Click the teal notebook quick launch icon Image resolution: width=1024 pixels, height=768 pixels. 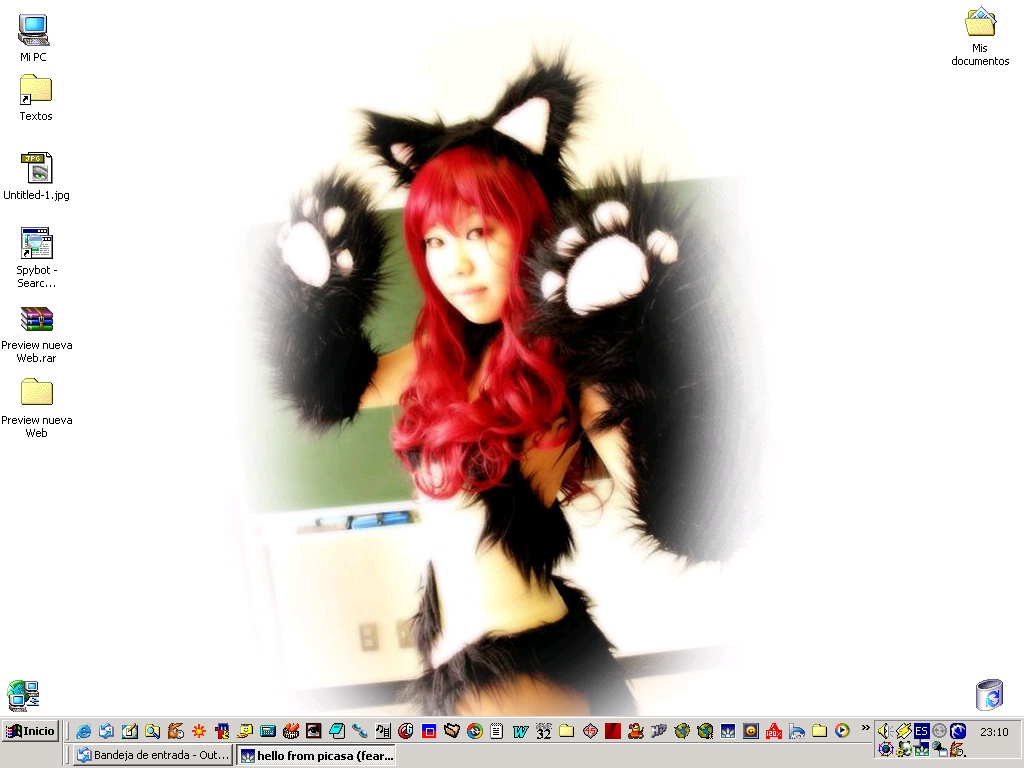pos(337,731)
